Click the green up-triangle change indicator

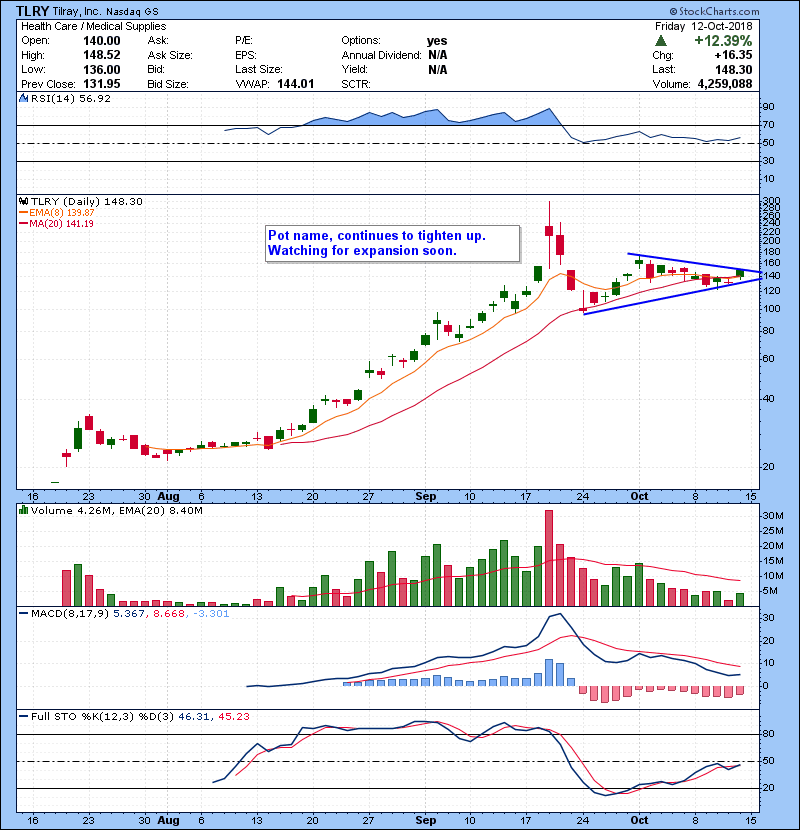[x=660, y=40]
